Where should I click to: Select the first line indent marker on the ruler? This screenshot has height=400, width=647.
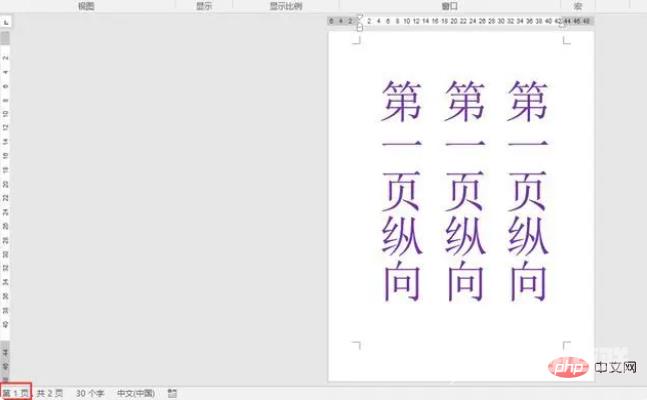tap(360, 17)
